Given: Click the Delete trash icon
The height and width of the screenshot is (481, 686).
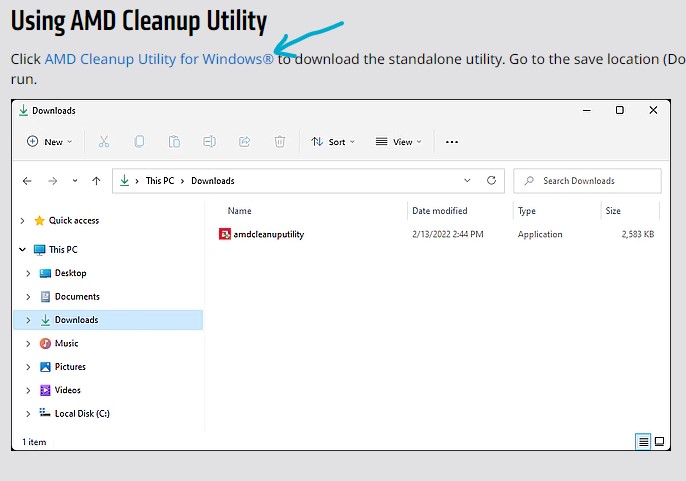Looking at the screenshot, I should click(280, 142).
